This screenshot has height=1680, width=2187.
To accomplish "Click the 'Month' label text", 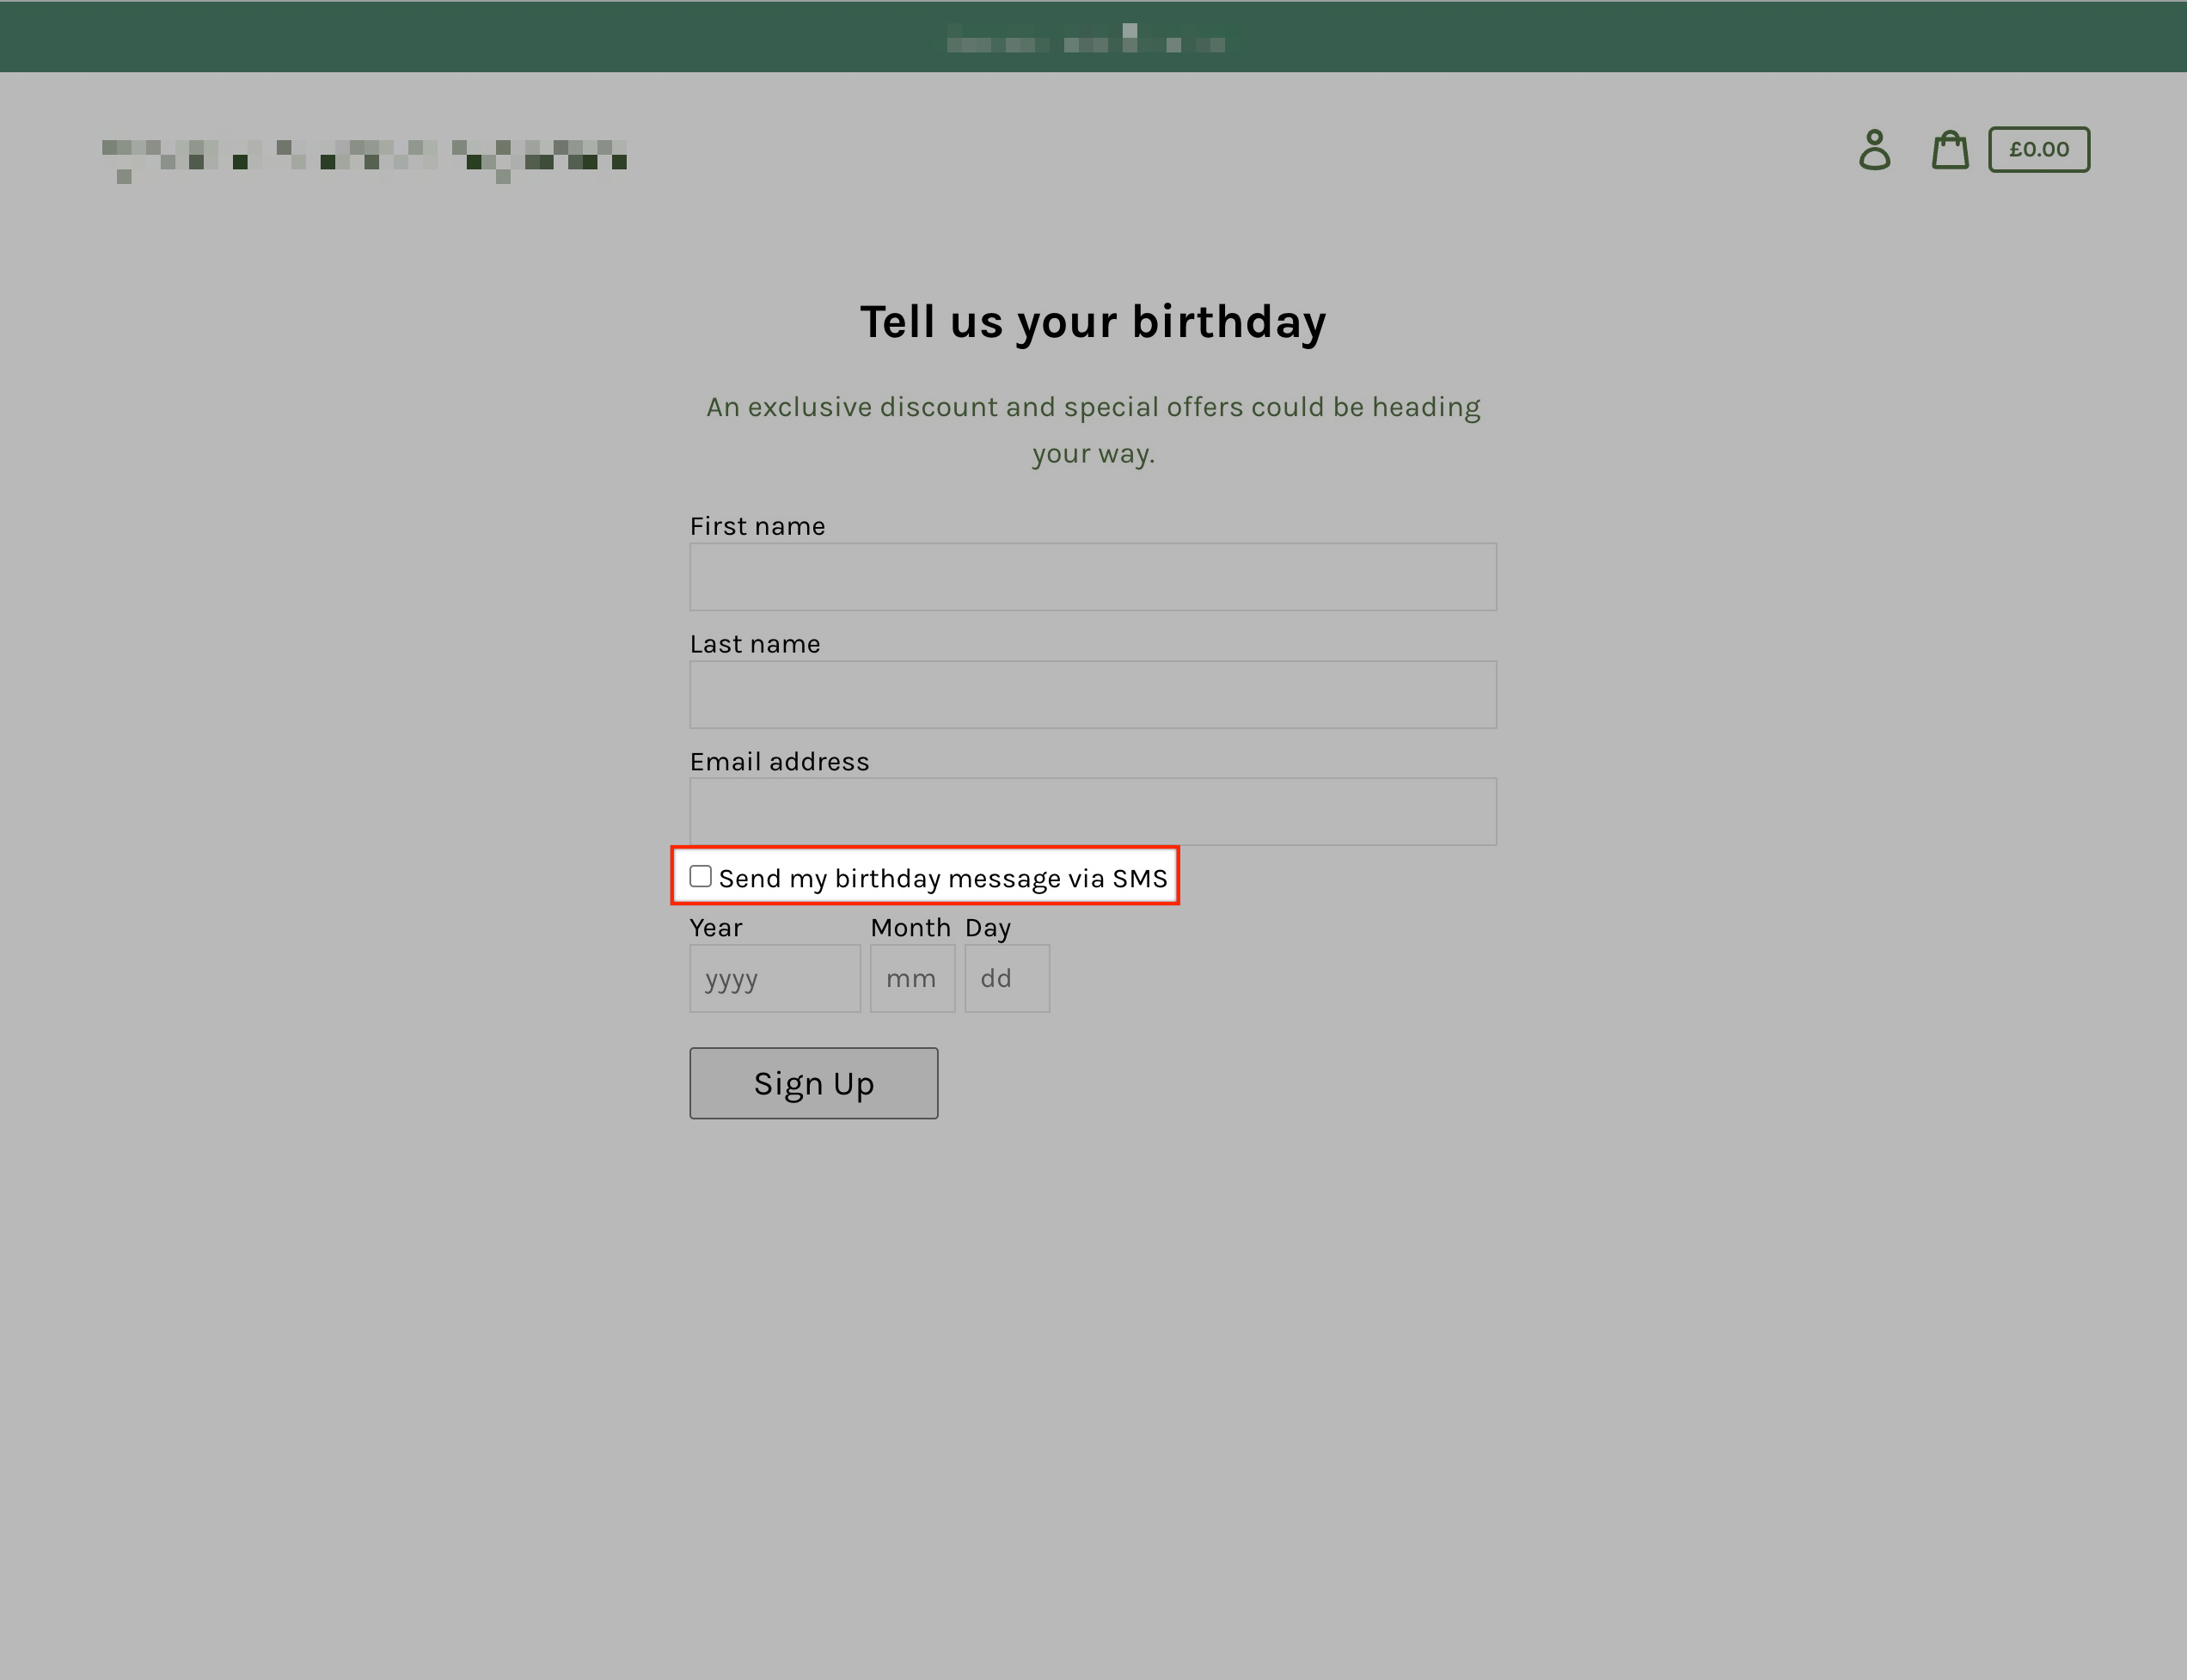I will tap(910, 928).
